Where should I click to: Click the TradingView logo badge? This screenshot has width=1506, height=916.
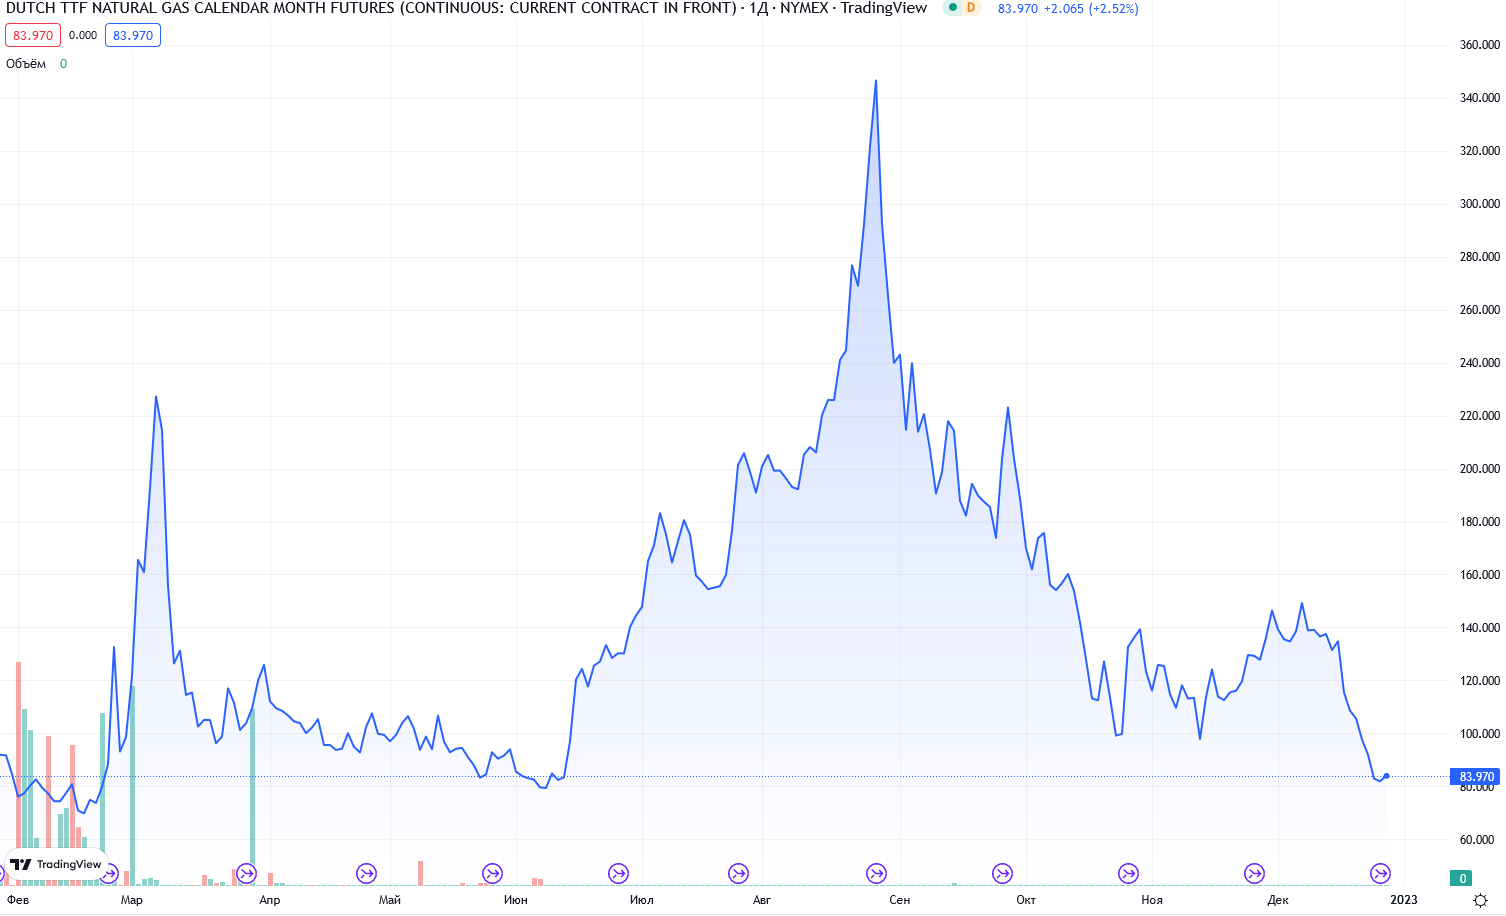click(x=57, y=864)
